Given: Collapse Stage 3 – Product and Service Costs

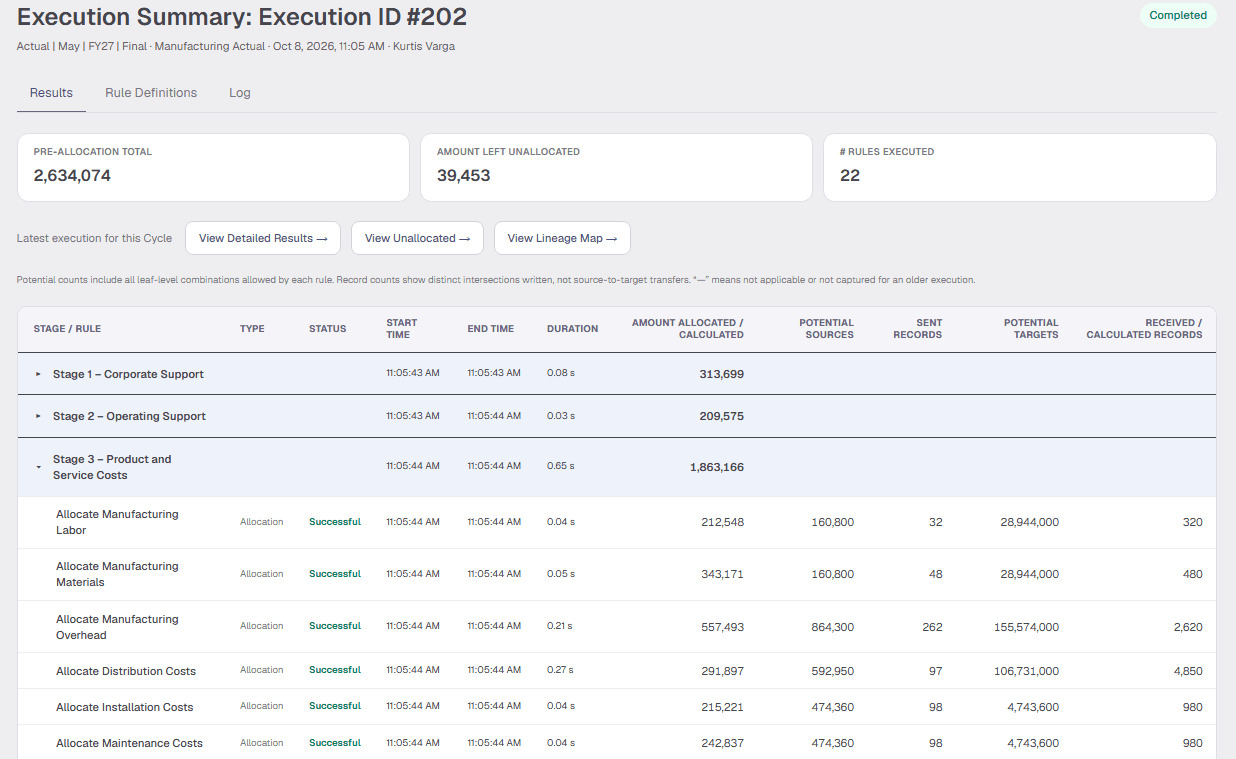Looking at the screenshot, I should [39, 467].
